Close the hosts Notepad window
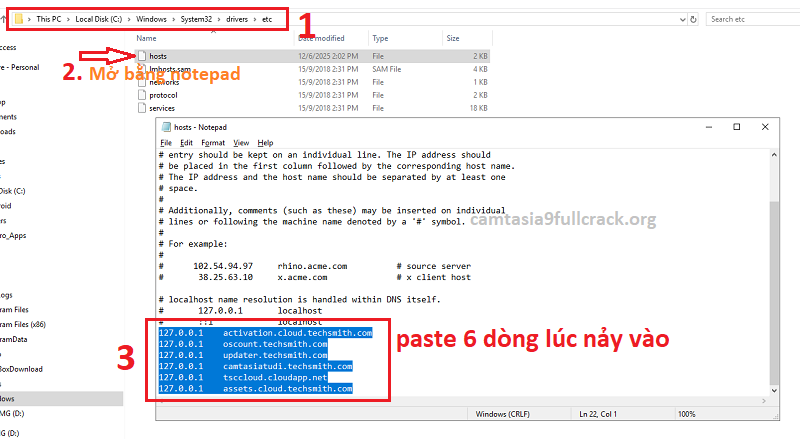The height and width of the screenshot is (439, 800). (x=765, y=127)
